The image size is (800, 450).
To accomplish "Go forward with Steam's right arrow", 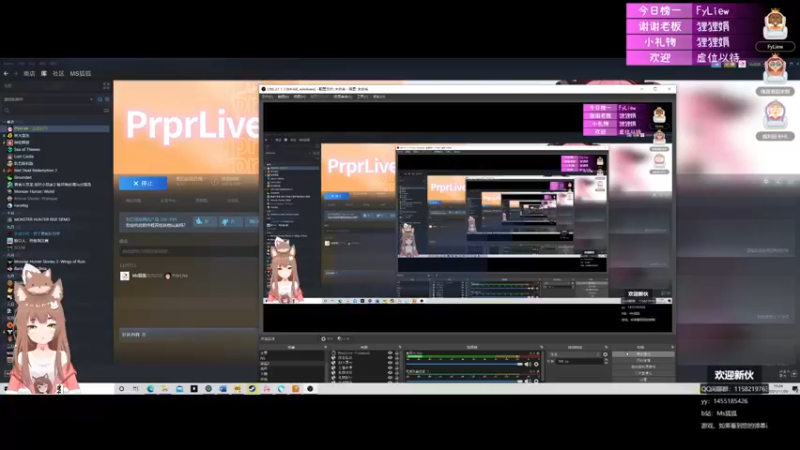I will coord(16,73).
